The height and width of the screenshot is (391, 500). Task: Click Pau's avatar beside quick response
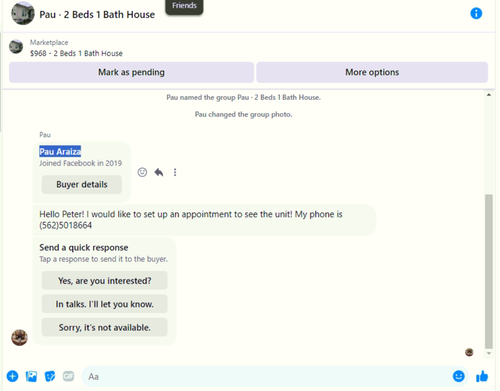(x=19, y=337)
